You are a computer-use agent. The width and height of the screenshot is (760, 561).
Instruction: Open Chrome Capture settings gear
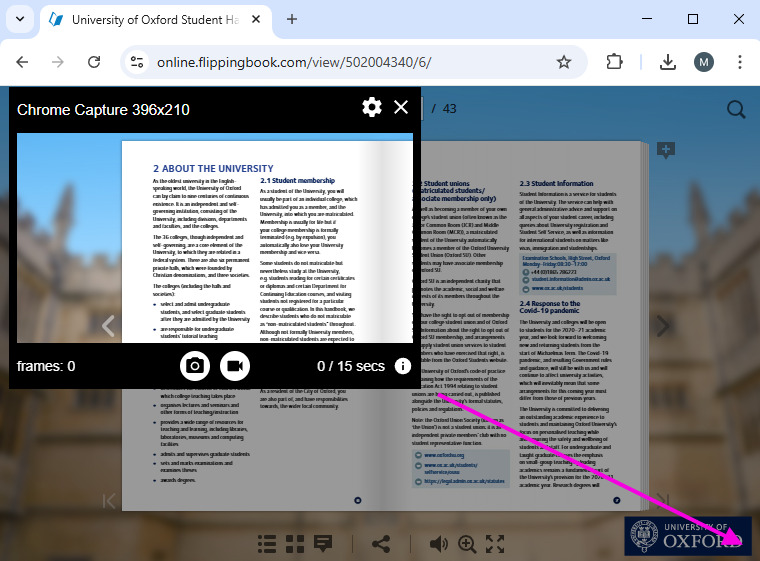[372, 107]
